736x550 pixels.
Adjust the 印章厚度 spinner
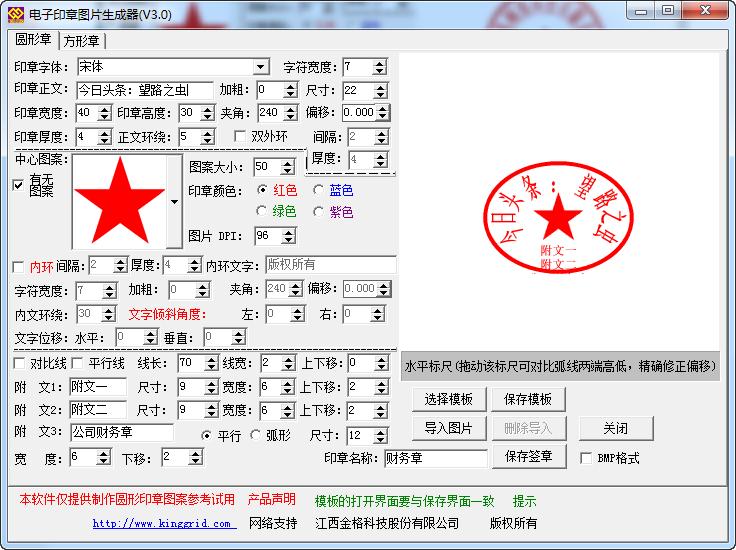(x=104, y=137)
